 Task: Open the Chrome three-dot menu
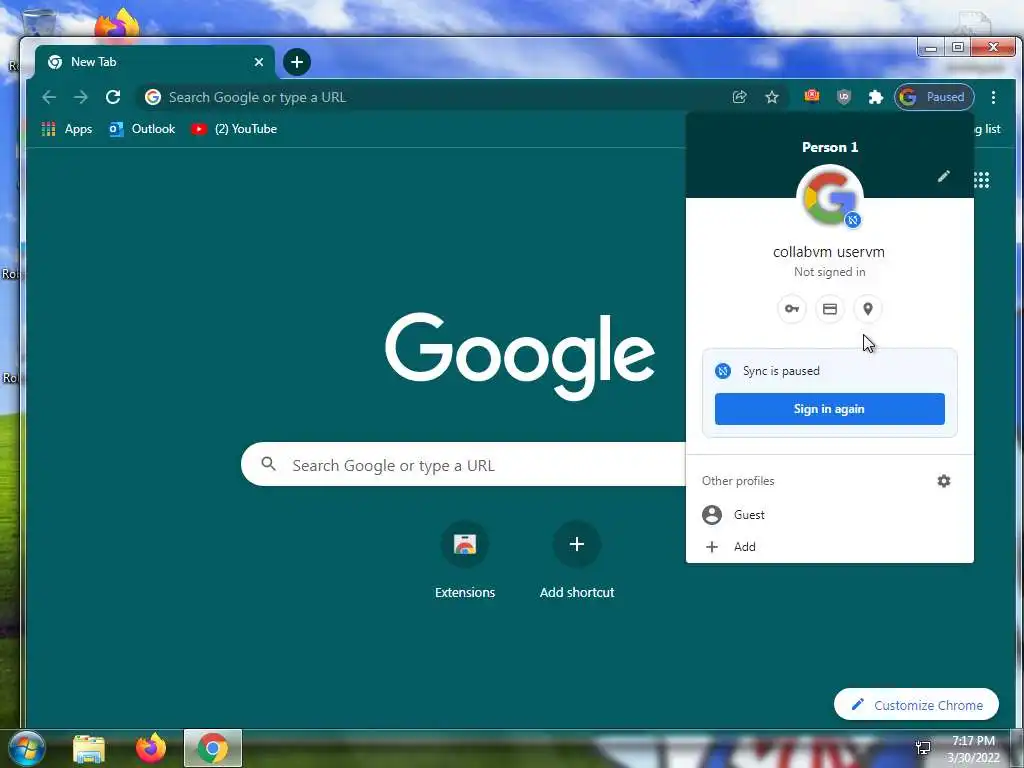click(993, 97)
